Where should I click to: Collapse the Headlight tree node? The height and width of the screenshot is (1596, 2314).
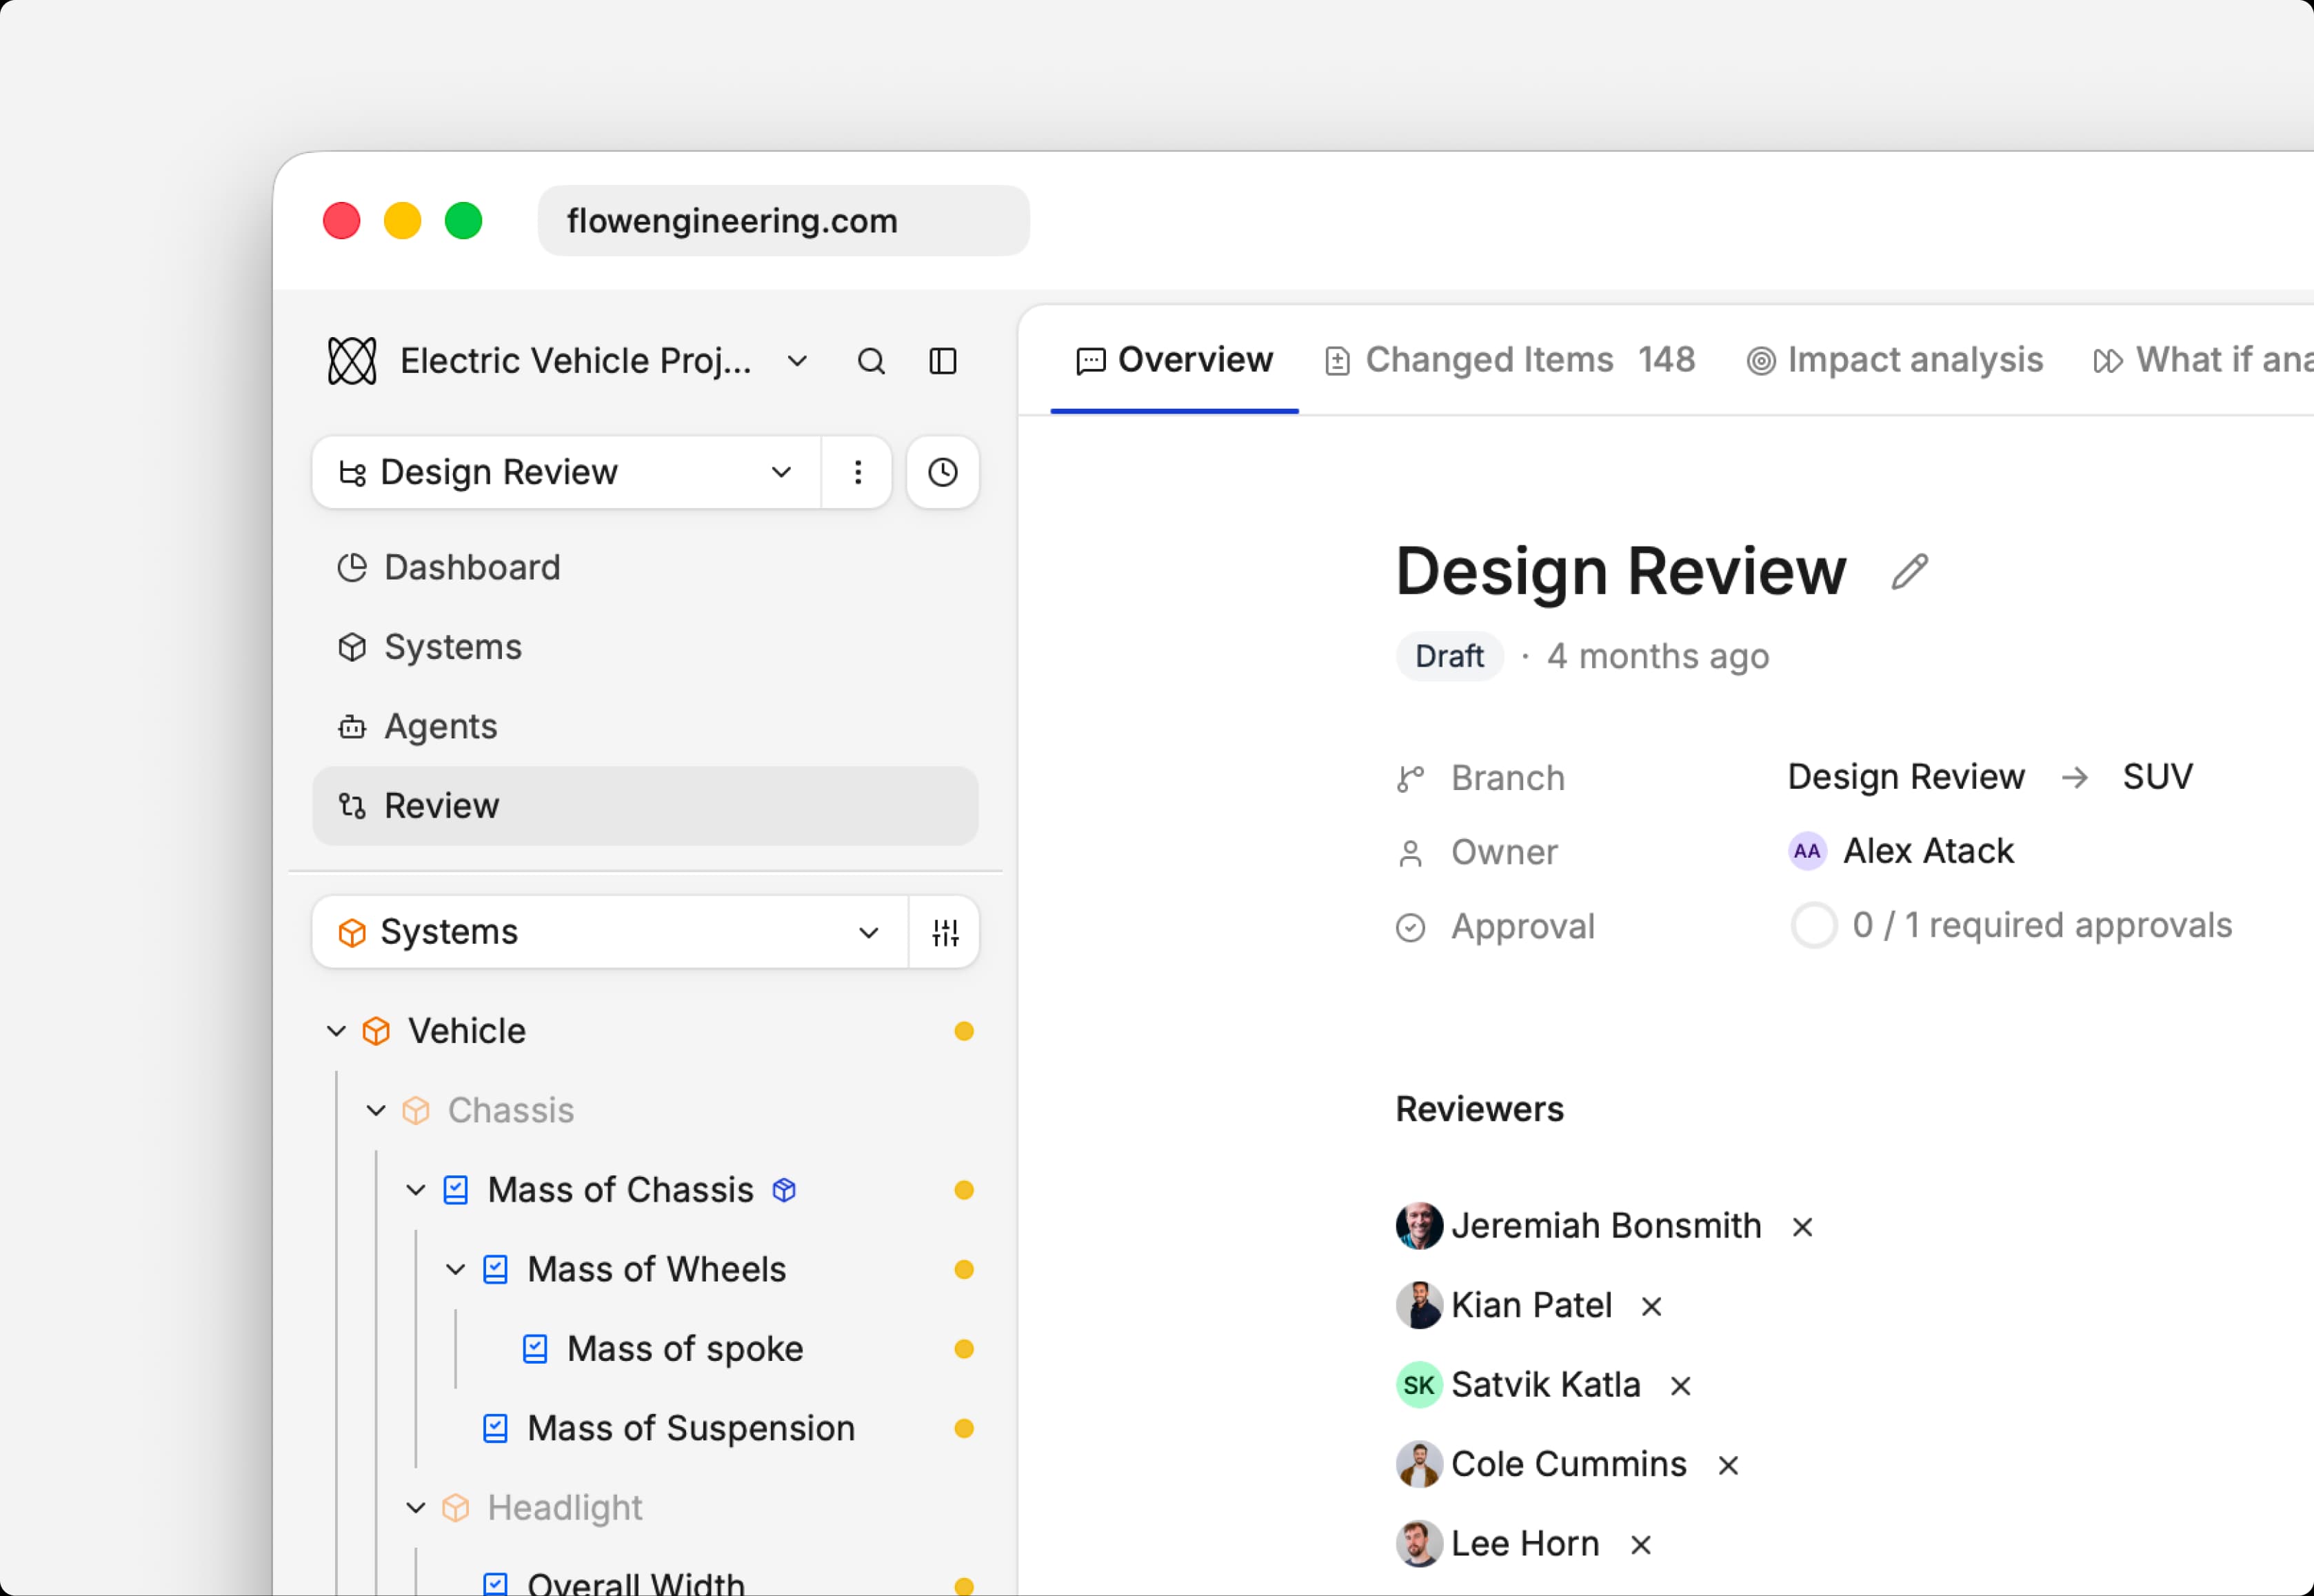point(416,1508)
